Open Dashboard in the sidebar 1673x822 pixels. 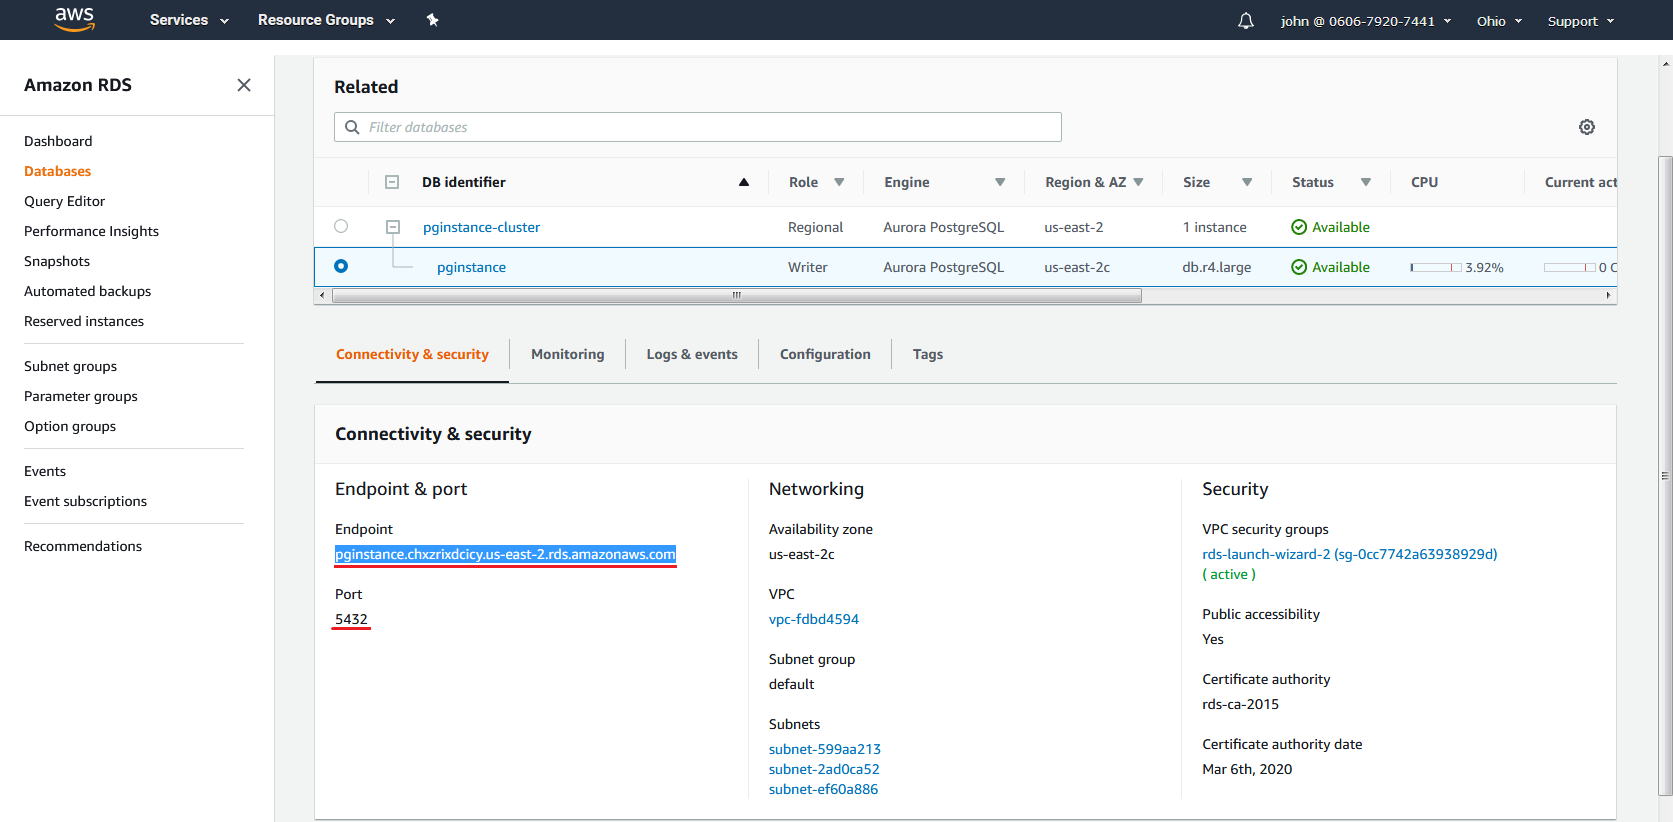(58, 141)
